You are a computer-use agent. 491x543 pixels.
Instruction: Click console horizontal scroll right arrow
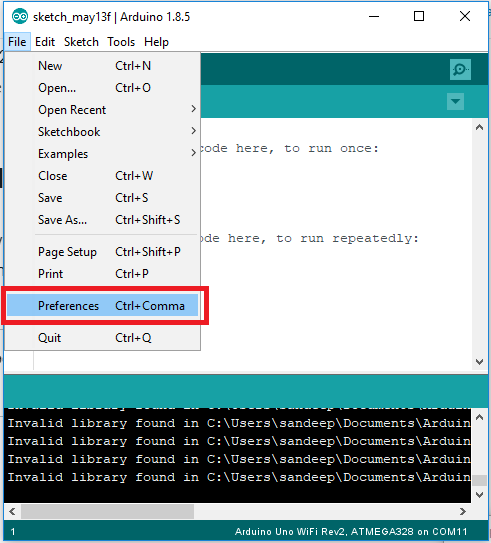(x=463, y=511)
